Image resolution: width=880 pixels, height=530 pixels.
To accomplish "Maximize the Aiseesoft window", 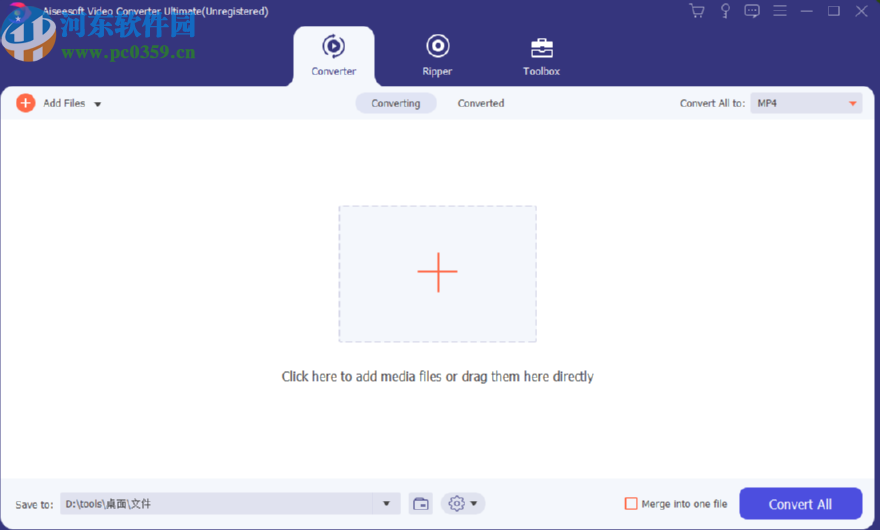I will pyautogui.click(x=834, y=11).
